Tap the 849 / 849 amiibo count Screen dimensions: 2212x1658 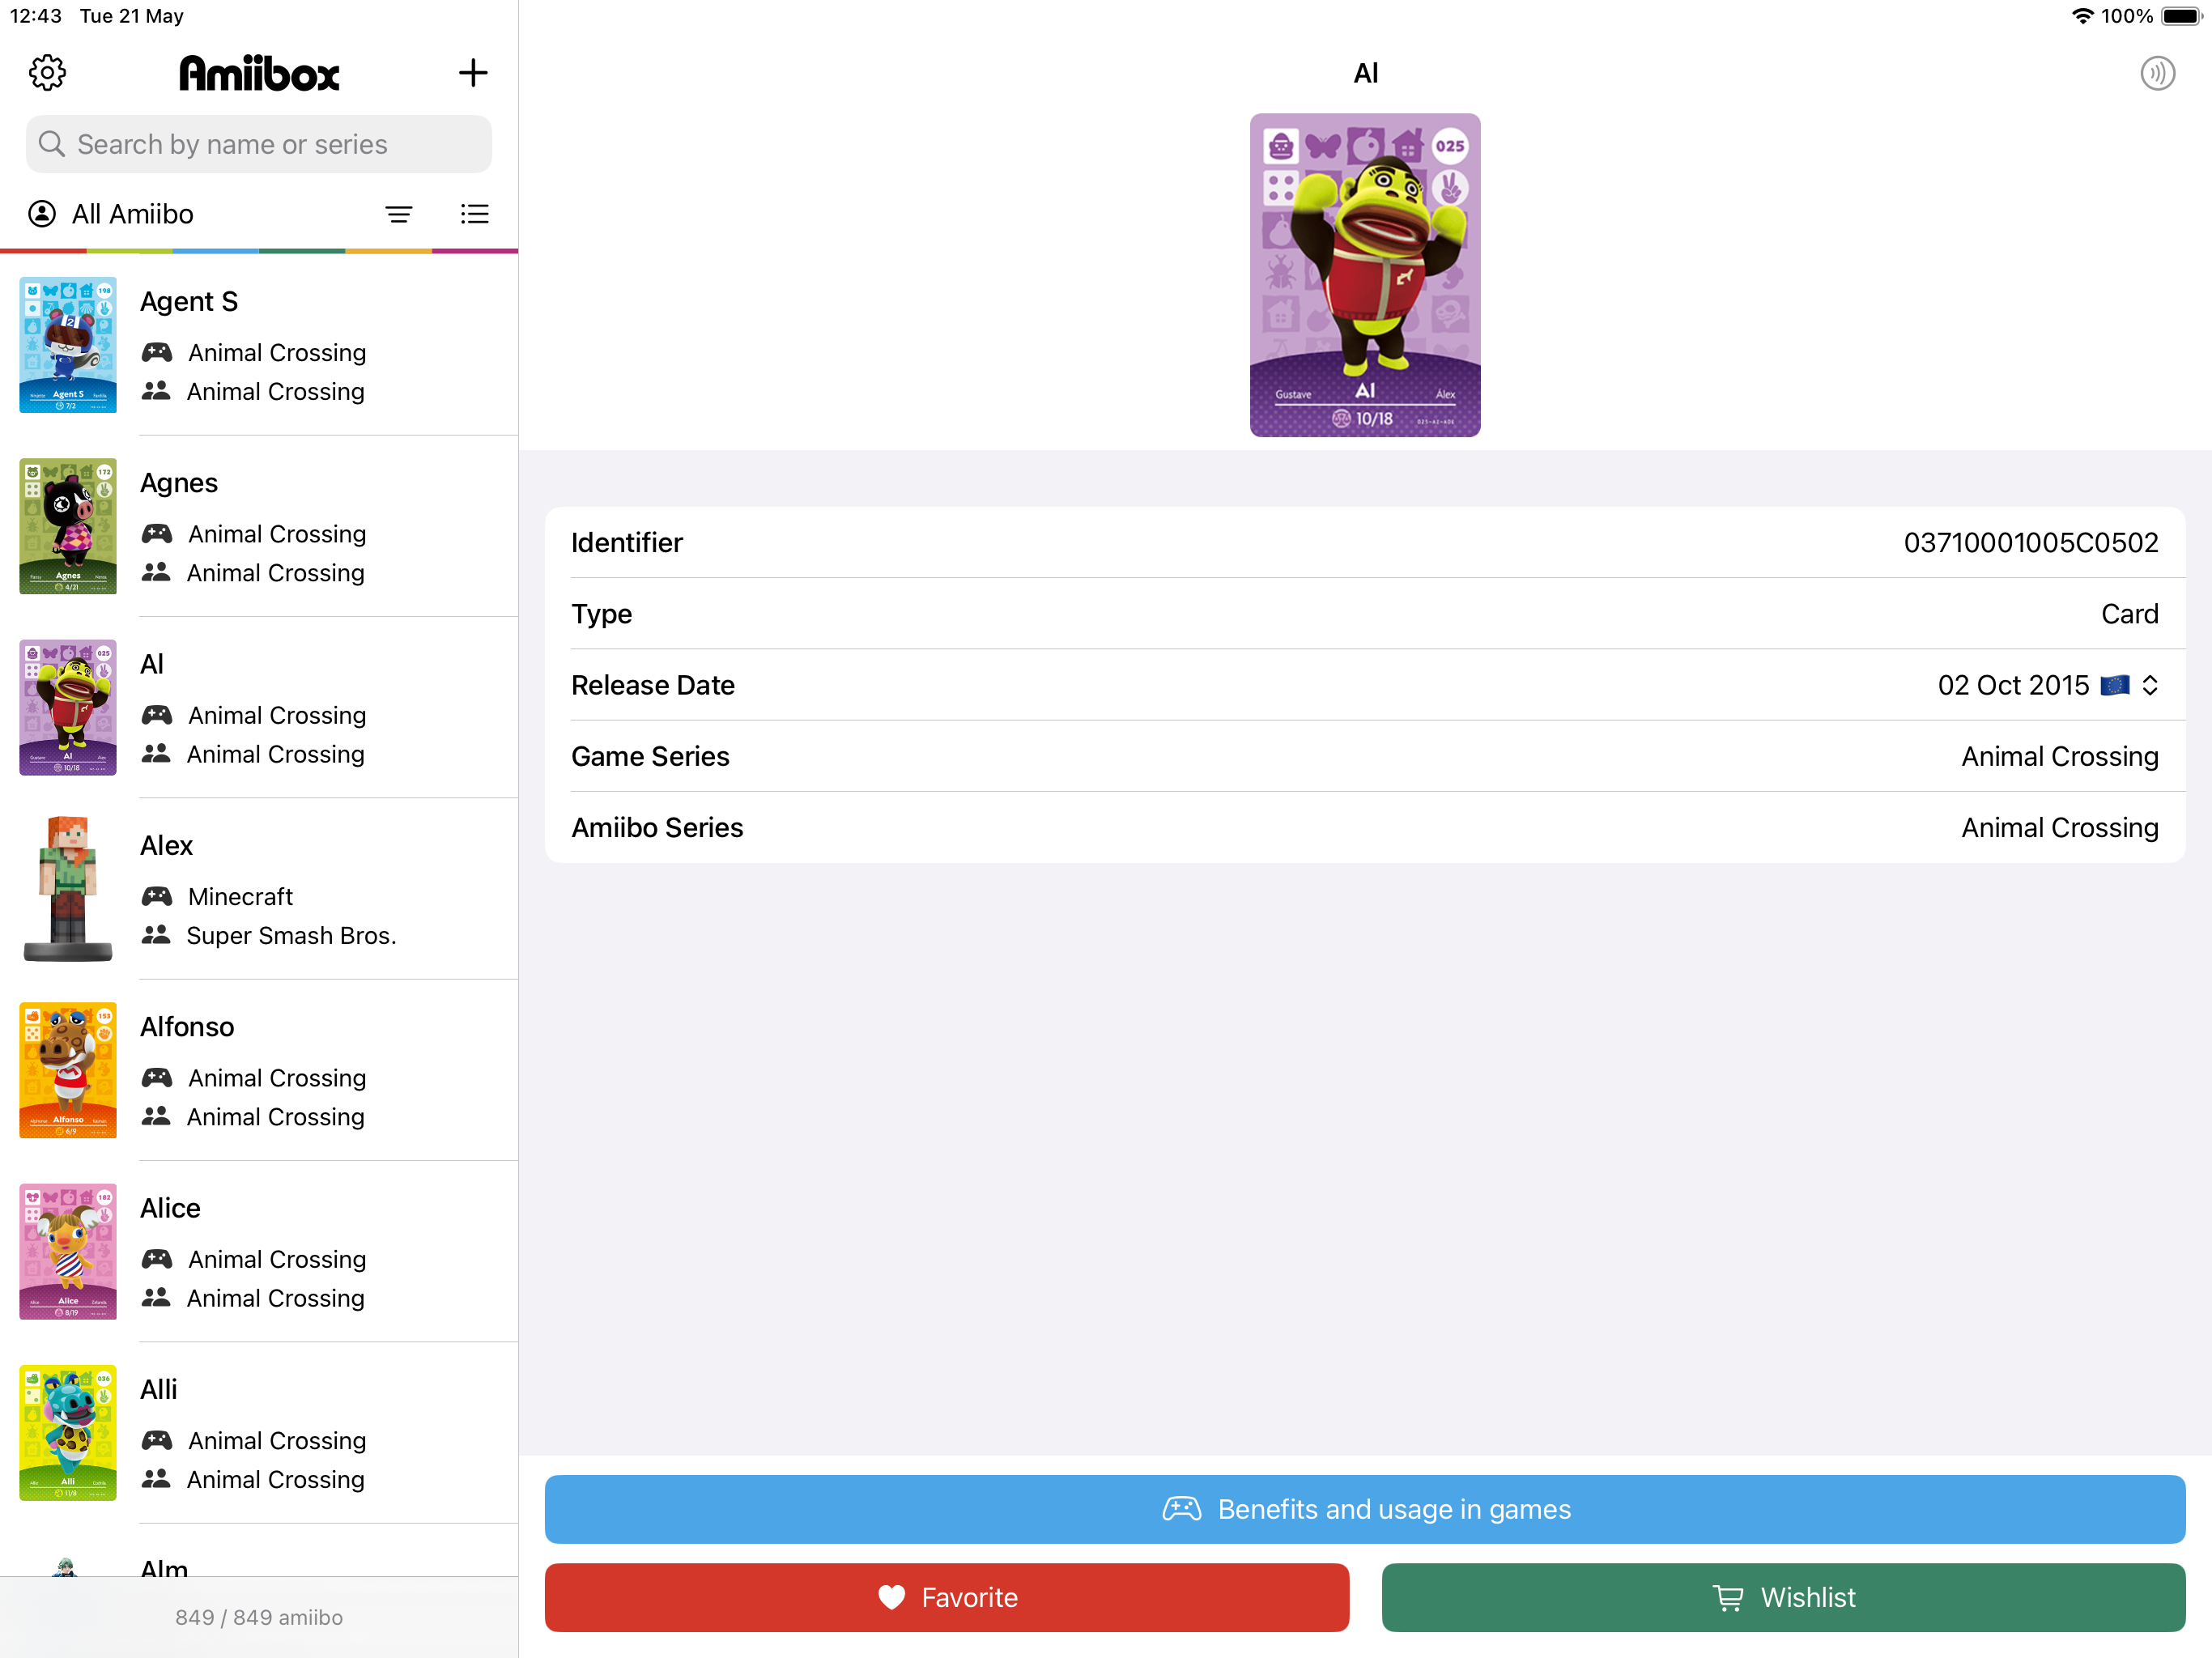(x=259, y=1617)
